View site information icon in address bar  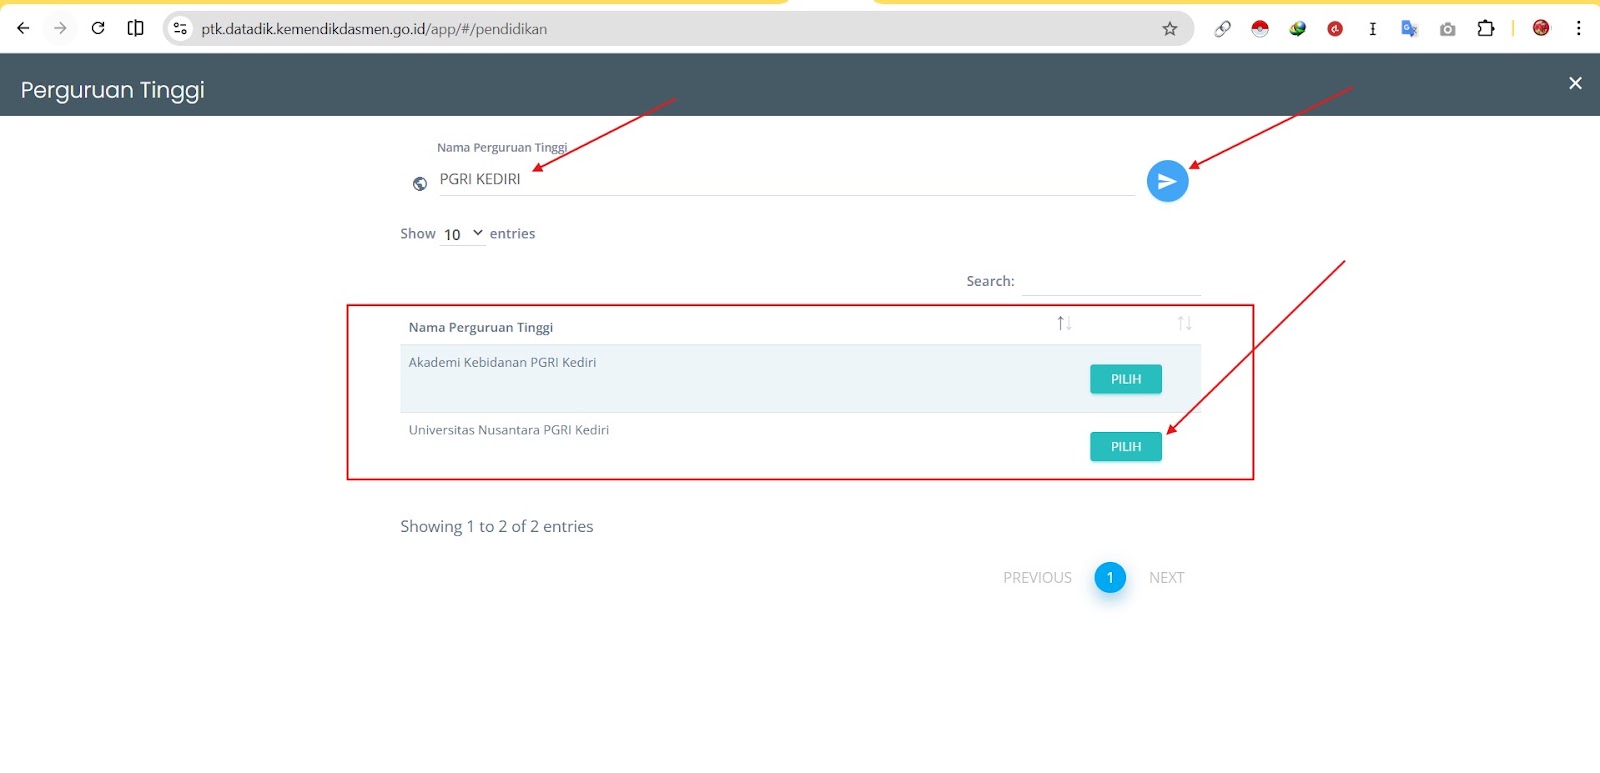click(180, 29)
